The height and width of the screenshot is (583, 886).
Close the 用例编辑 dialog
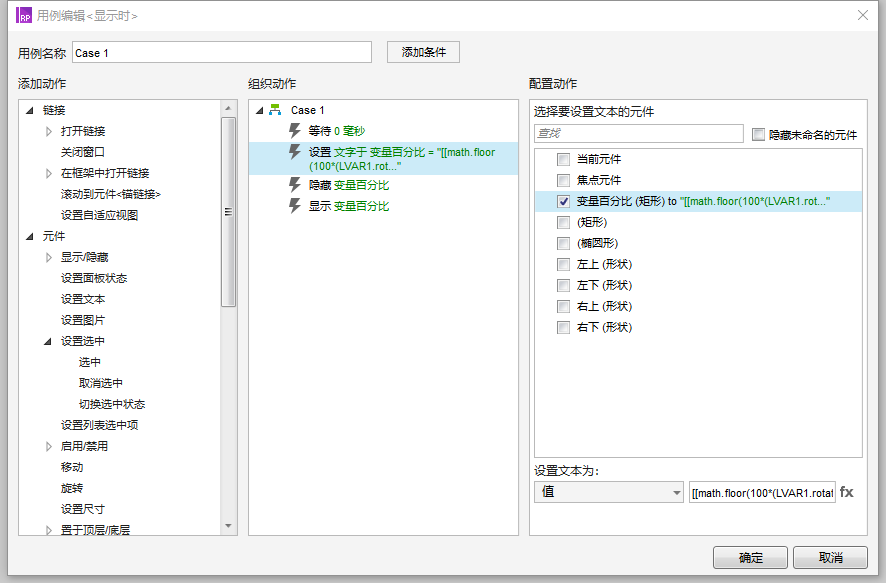click(863, 15)
